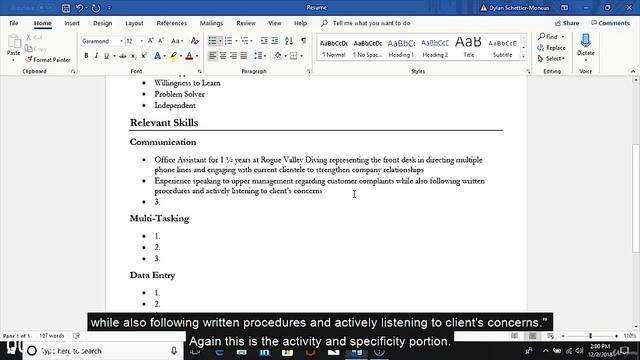Viewport: 640px width, 360px height.
Task: Open Change Case dropdown
Action: (177, 41)
